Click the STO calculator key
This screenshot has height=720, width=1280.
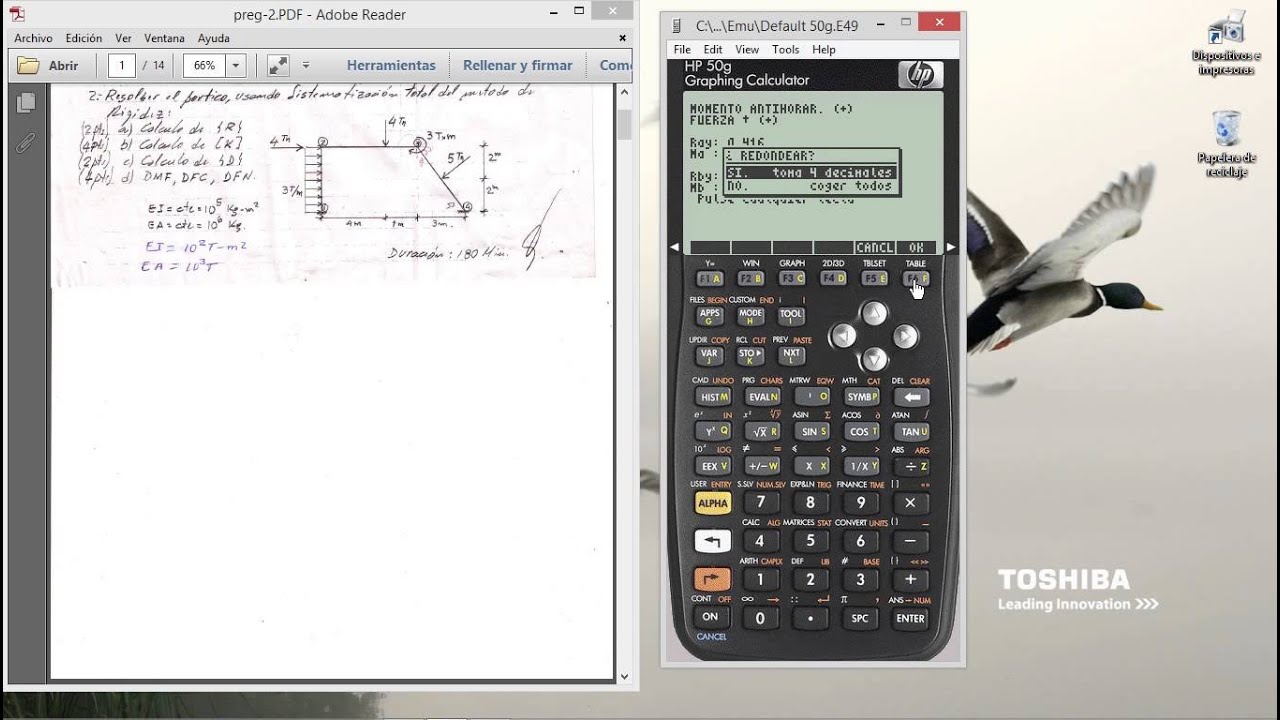pos(751,354)
